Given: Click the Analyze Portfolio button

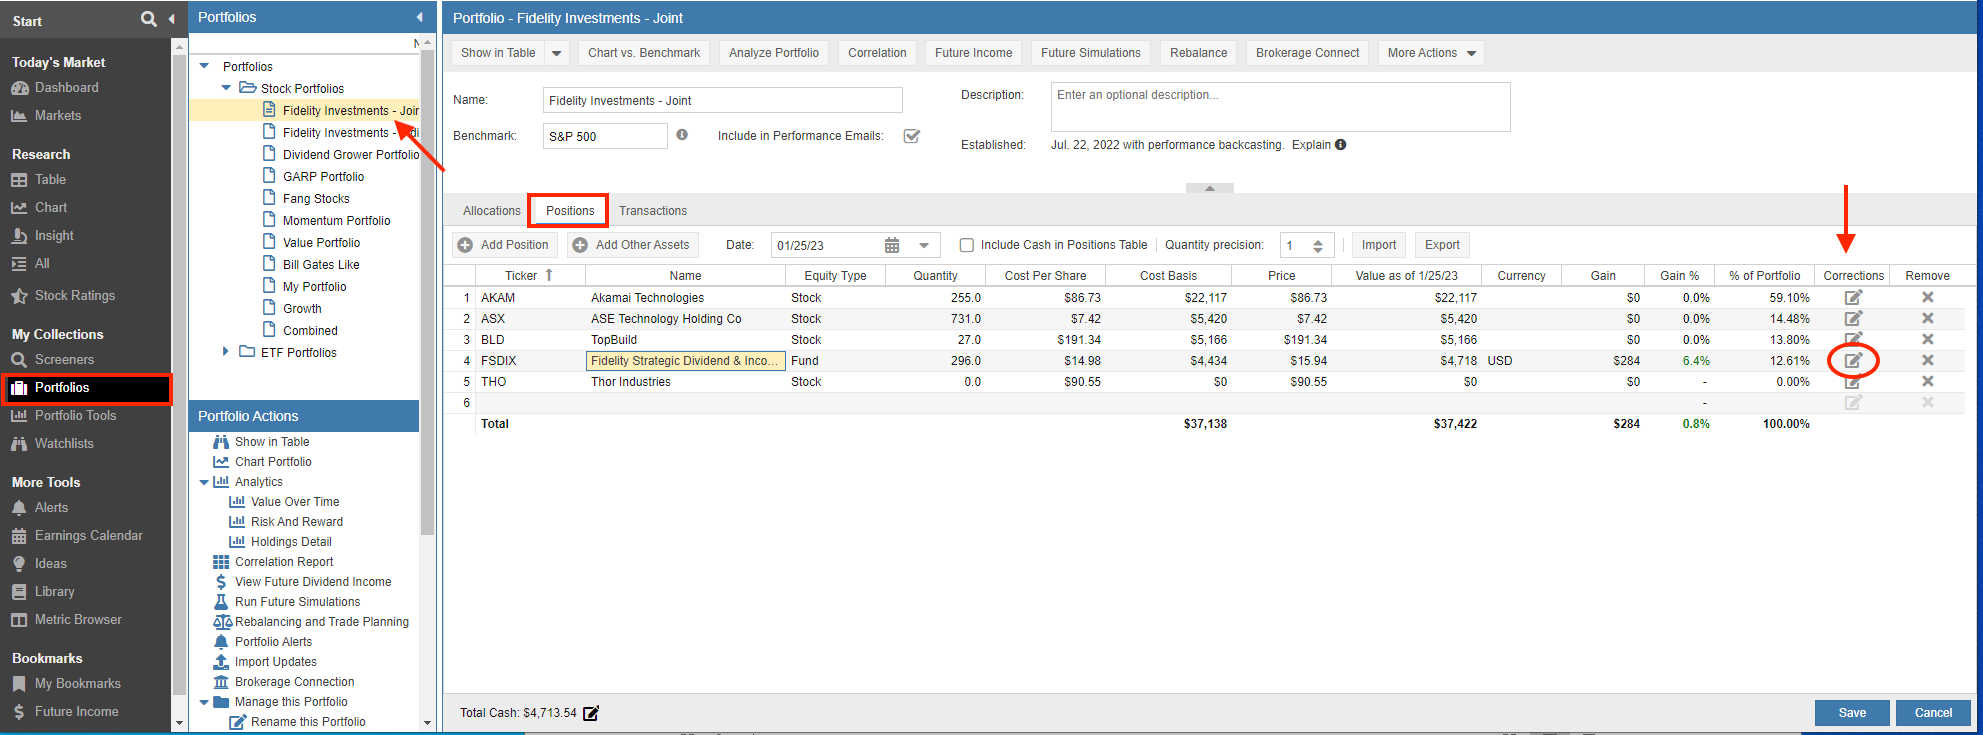Looking at the screenshot, I should [774, 53].
